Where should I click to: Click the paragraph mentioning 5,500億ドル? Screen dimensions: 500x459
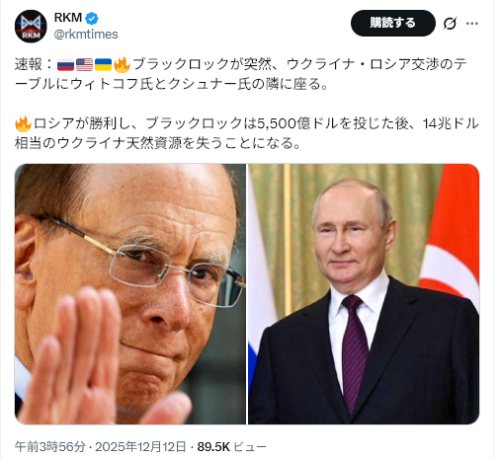[x=247, y=133]
